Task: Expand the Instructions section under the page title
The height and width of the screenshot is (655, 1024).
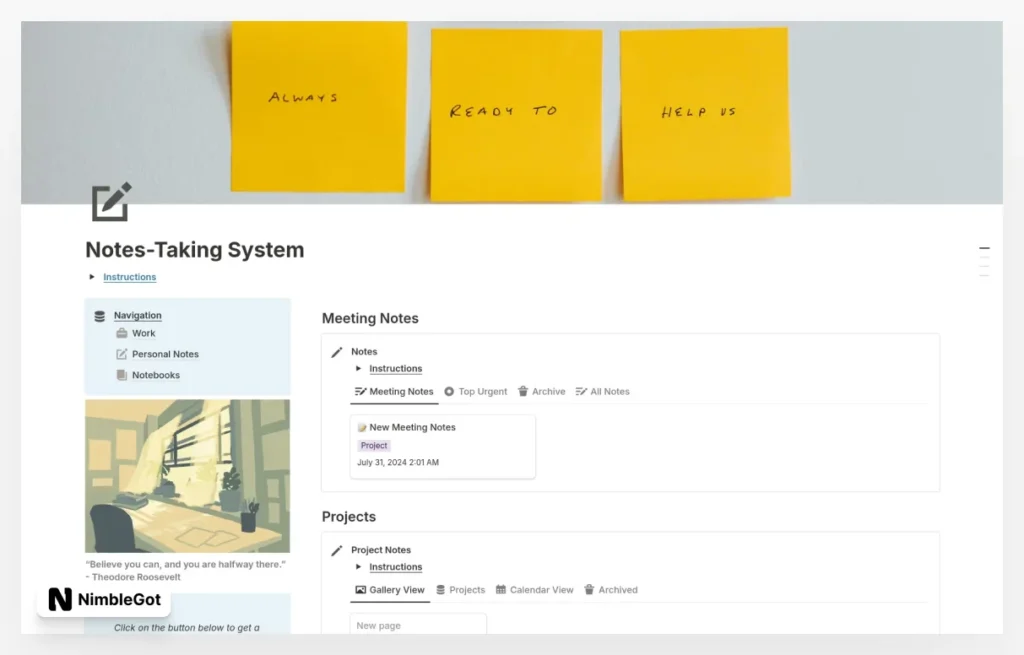Action: [x=92, y=277]
